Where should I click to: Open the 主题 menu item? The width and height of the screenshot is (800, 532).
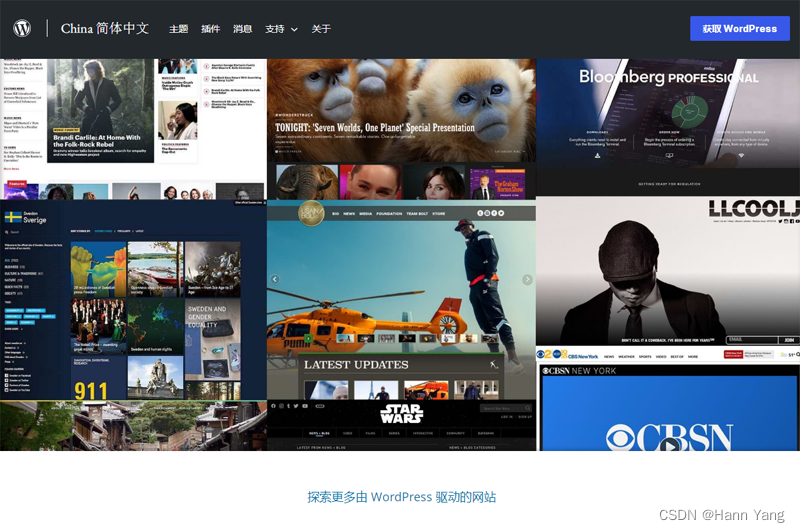[178, 29]
